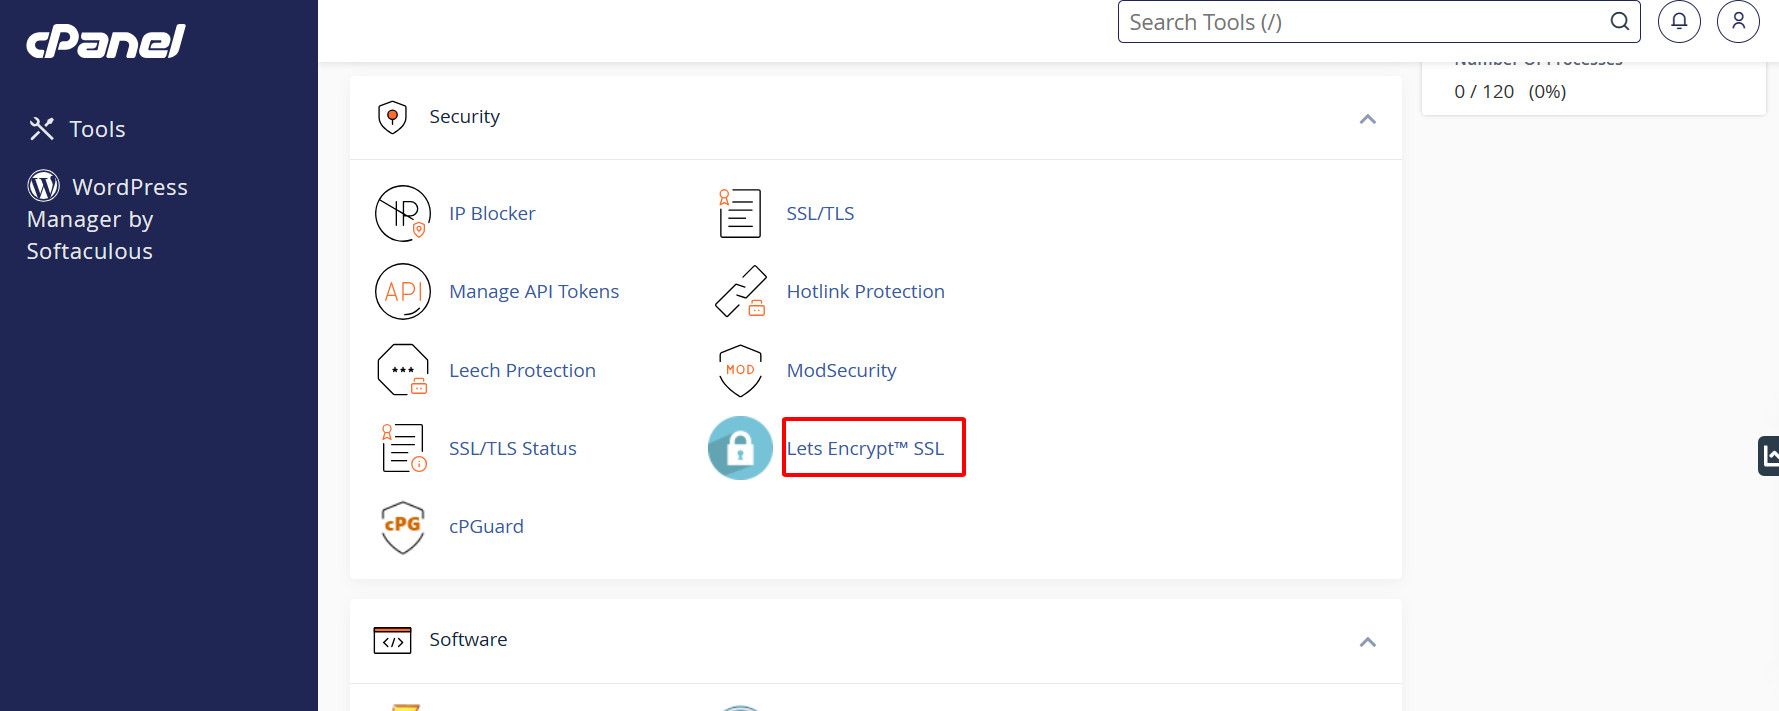Open the cPGuard shield icon
This screenshot has width=1779, height=711.
click(403, 527)
